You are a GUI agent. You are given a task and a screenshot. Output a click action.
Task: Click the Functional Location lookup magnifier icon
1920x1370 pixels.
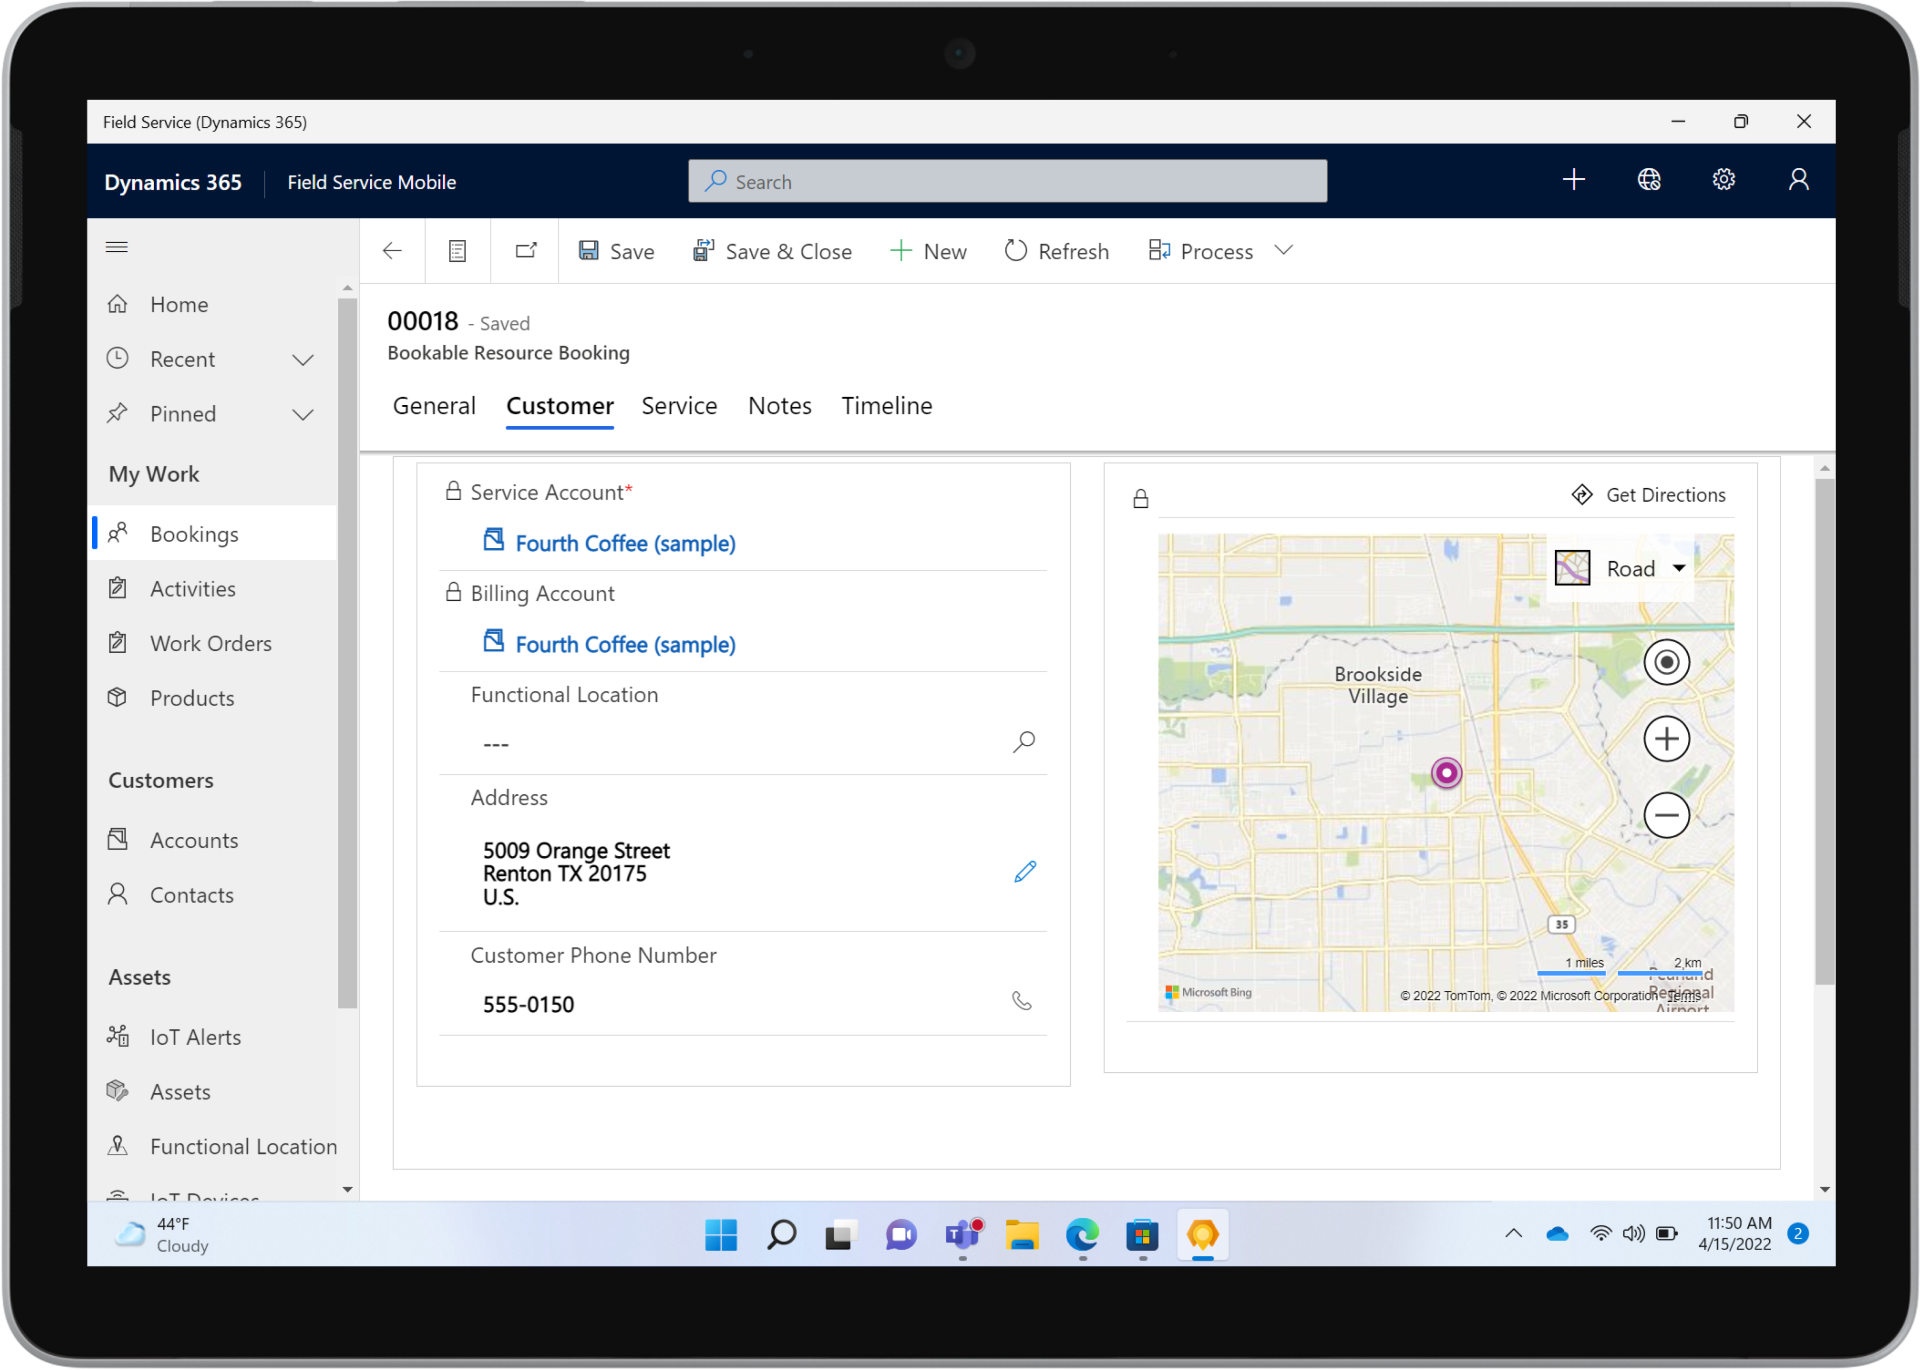click(x=1023, y=742)
